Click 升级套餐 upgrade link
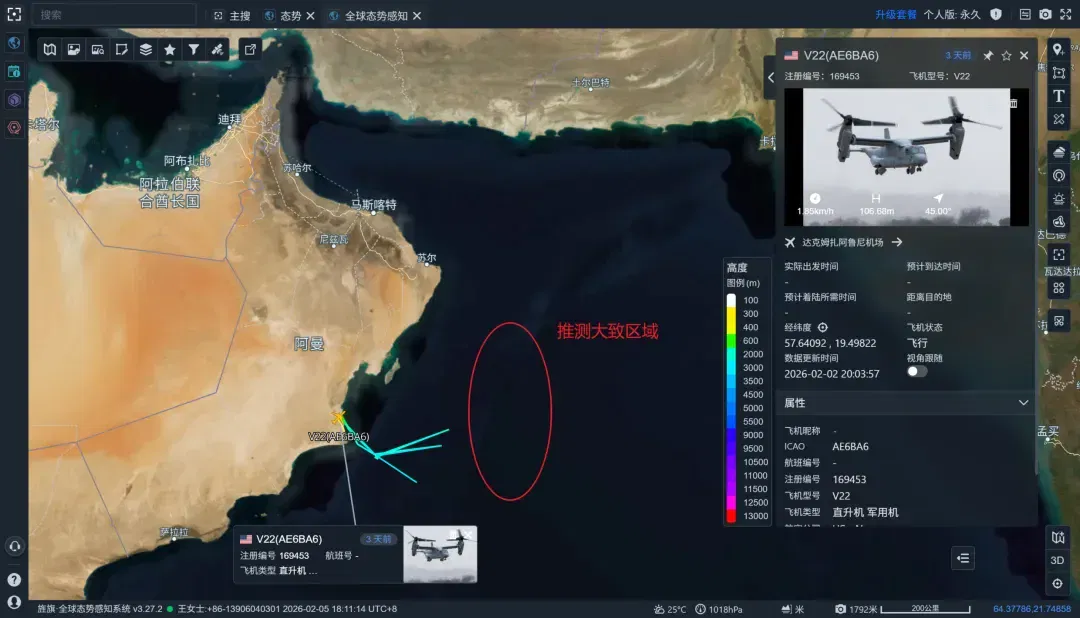The width and height of the screenshot is (1080, 618). [x=895, y=14]
